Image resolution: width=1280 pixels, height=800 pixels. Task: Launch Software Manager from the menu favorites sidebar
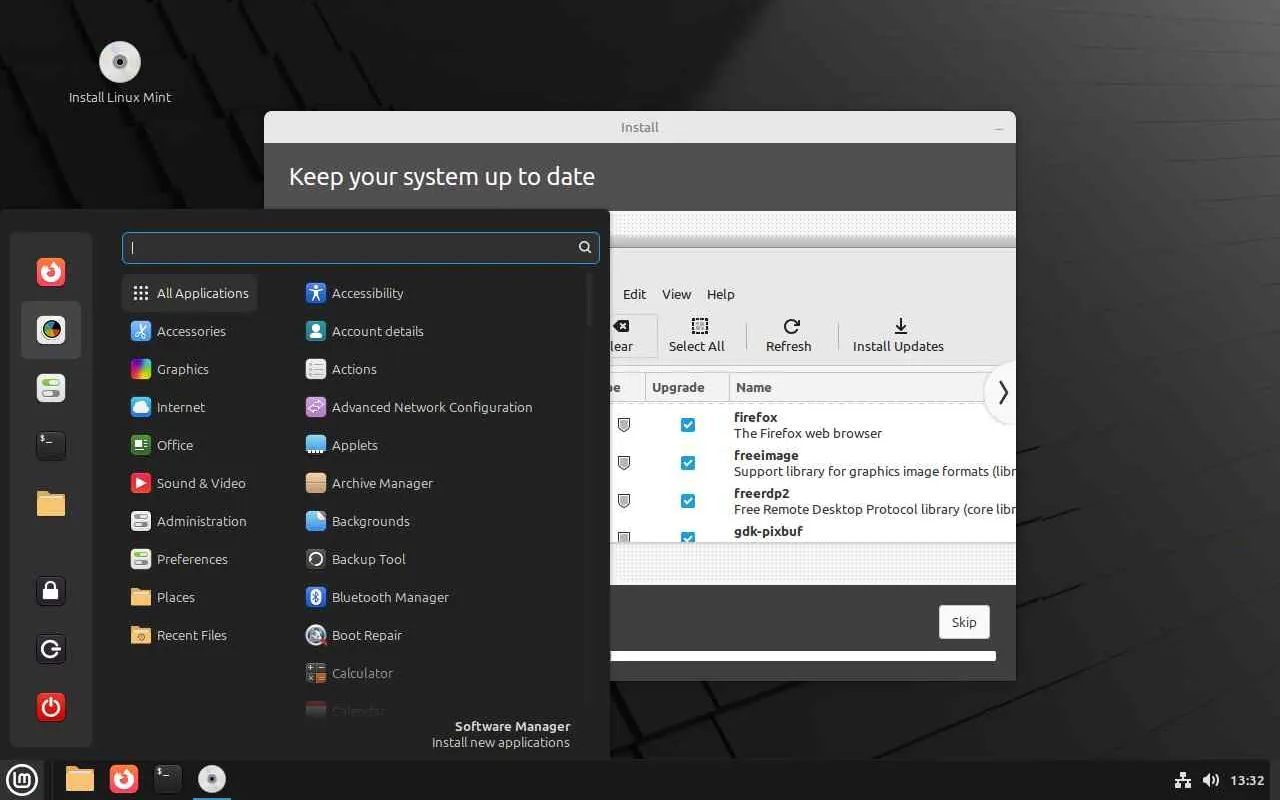pos(51,330)
